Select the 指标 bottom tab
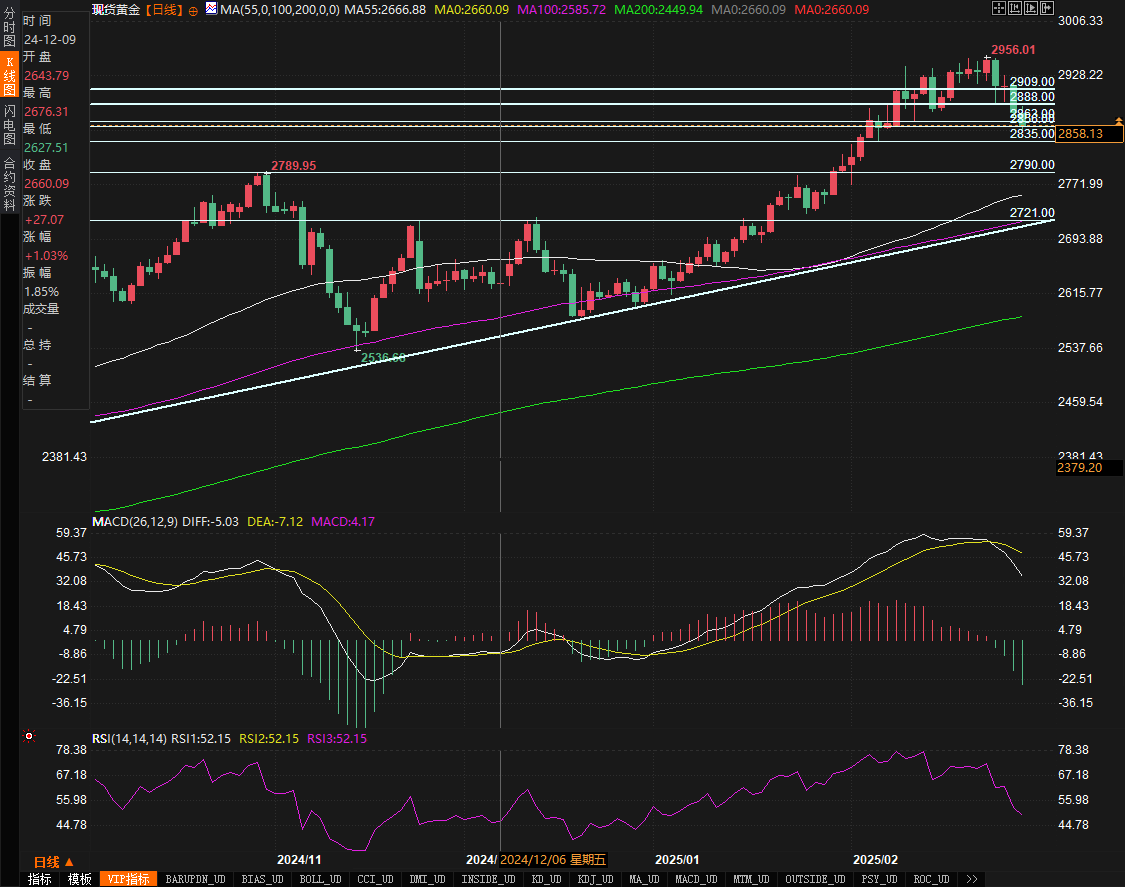Image resolution: width=1125 pixels, height=887 pixels. click(x=40, y=879)
